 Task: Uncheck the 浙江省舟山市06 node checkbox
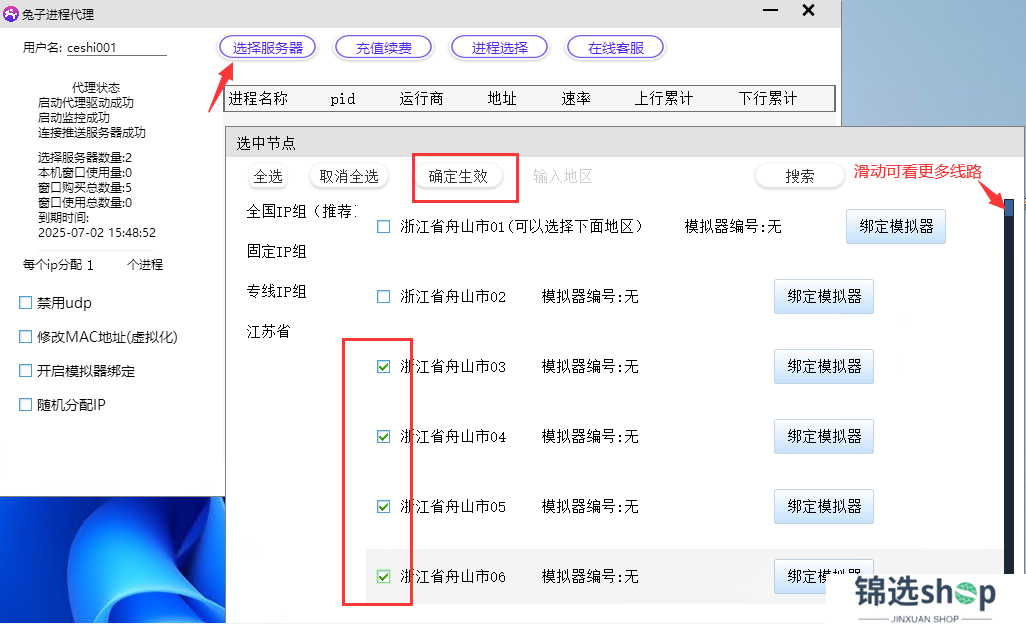click(383, 577)
